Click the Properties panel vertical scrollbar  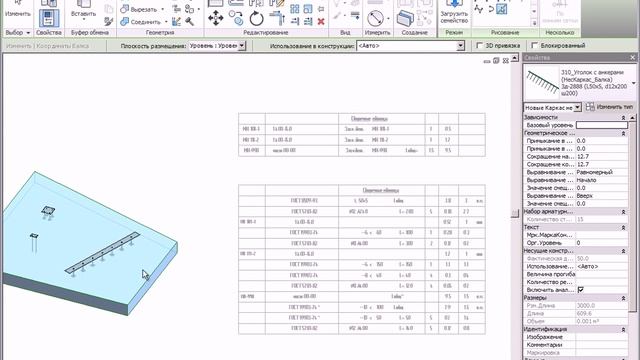(x=633, y=216)
